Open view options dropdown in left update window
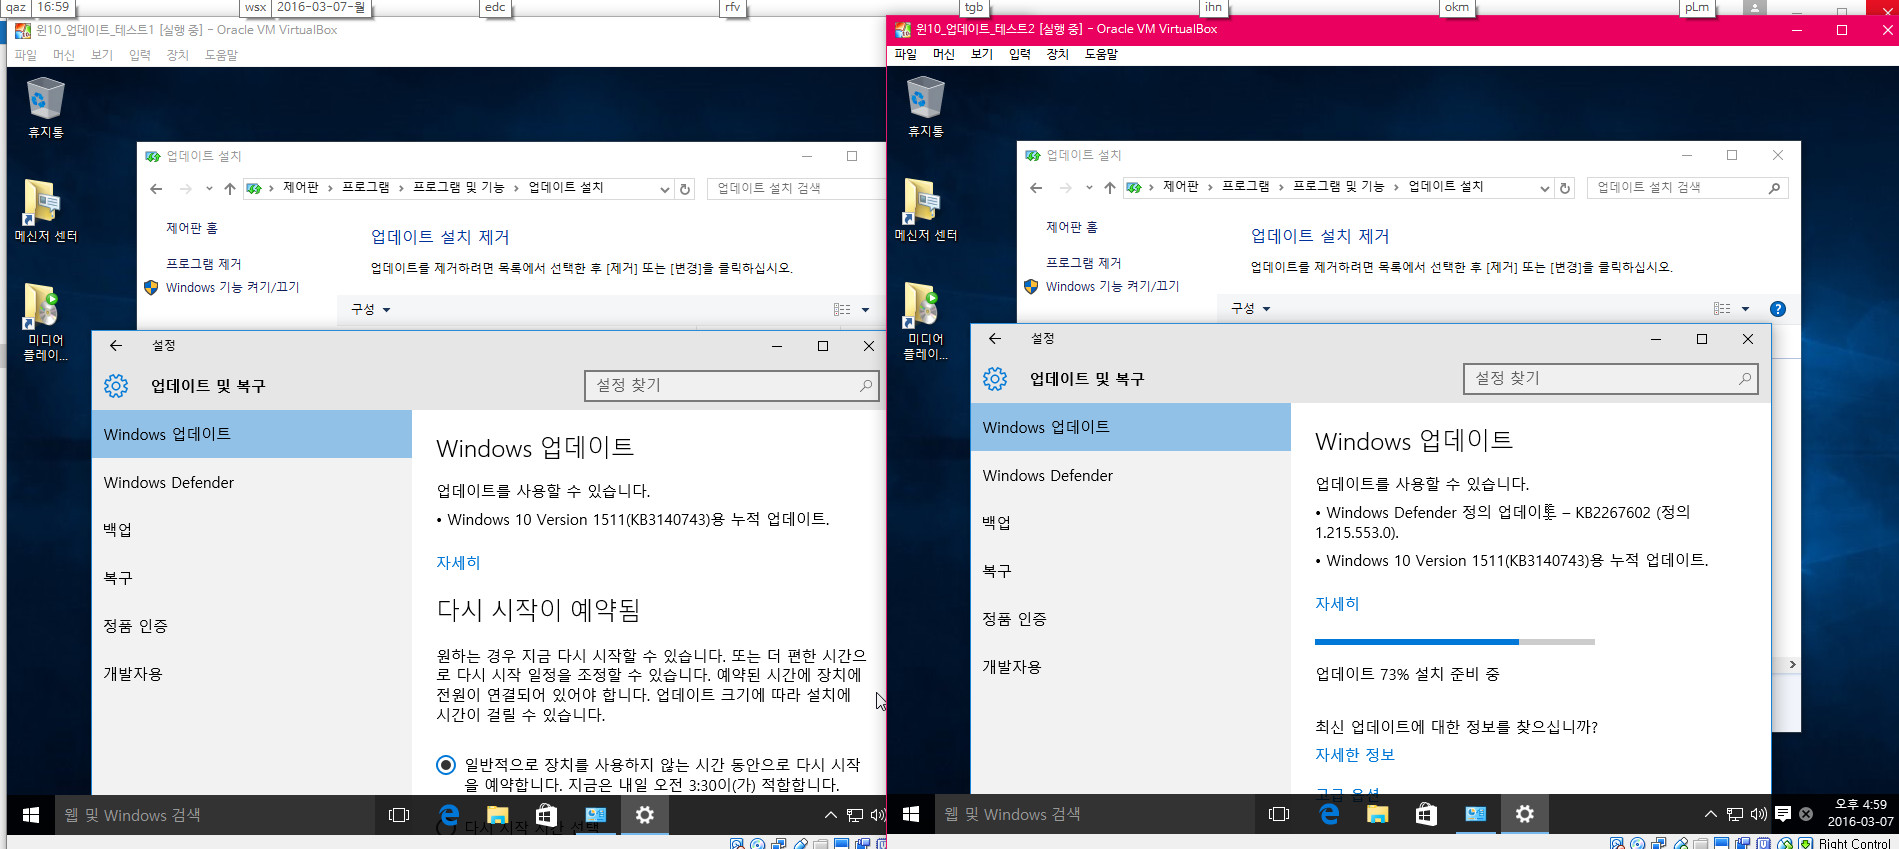The height and width of the screenshot is (849, 1899). coord(866,310)
